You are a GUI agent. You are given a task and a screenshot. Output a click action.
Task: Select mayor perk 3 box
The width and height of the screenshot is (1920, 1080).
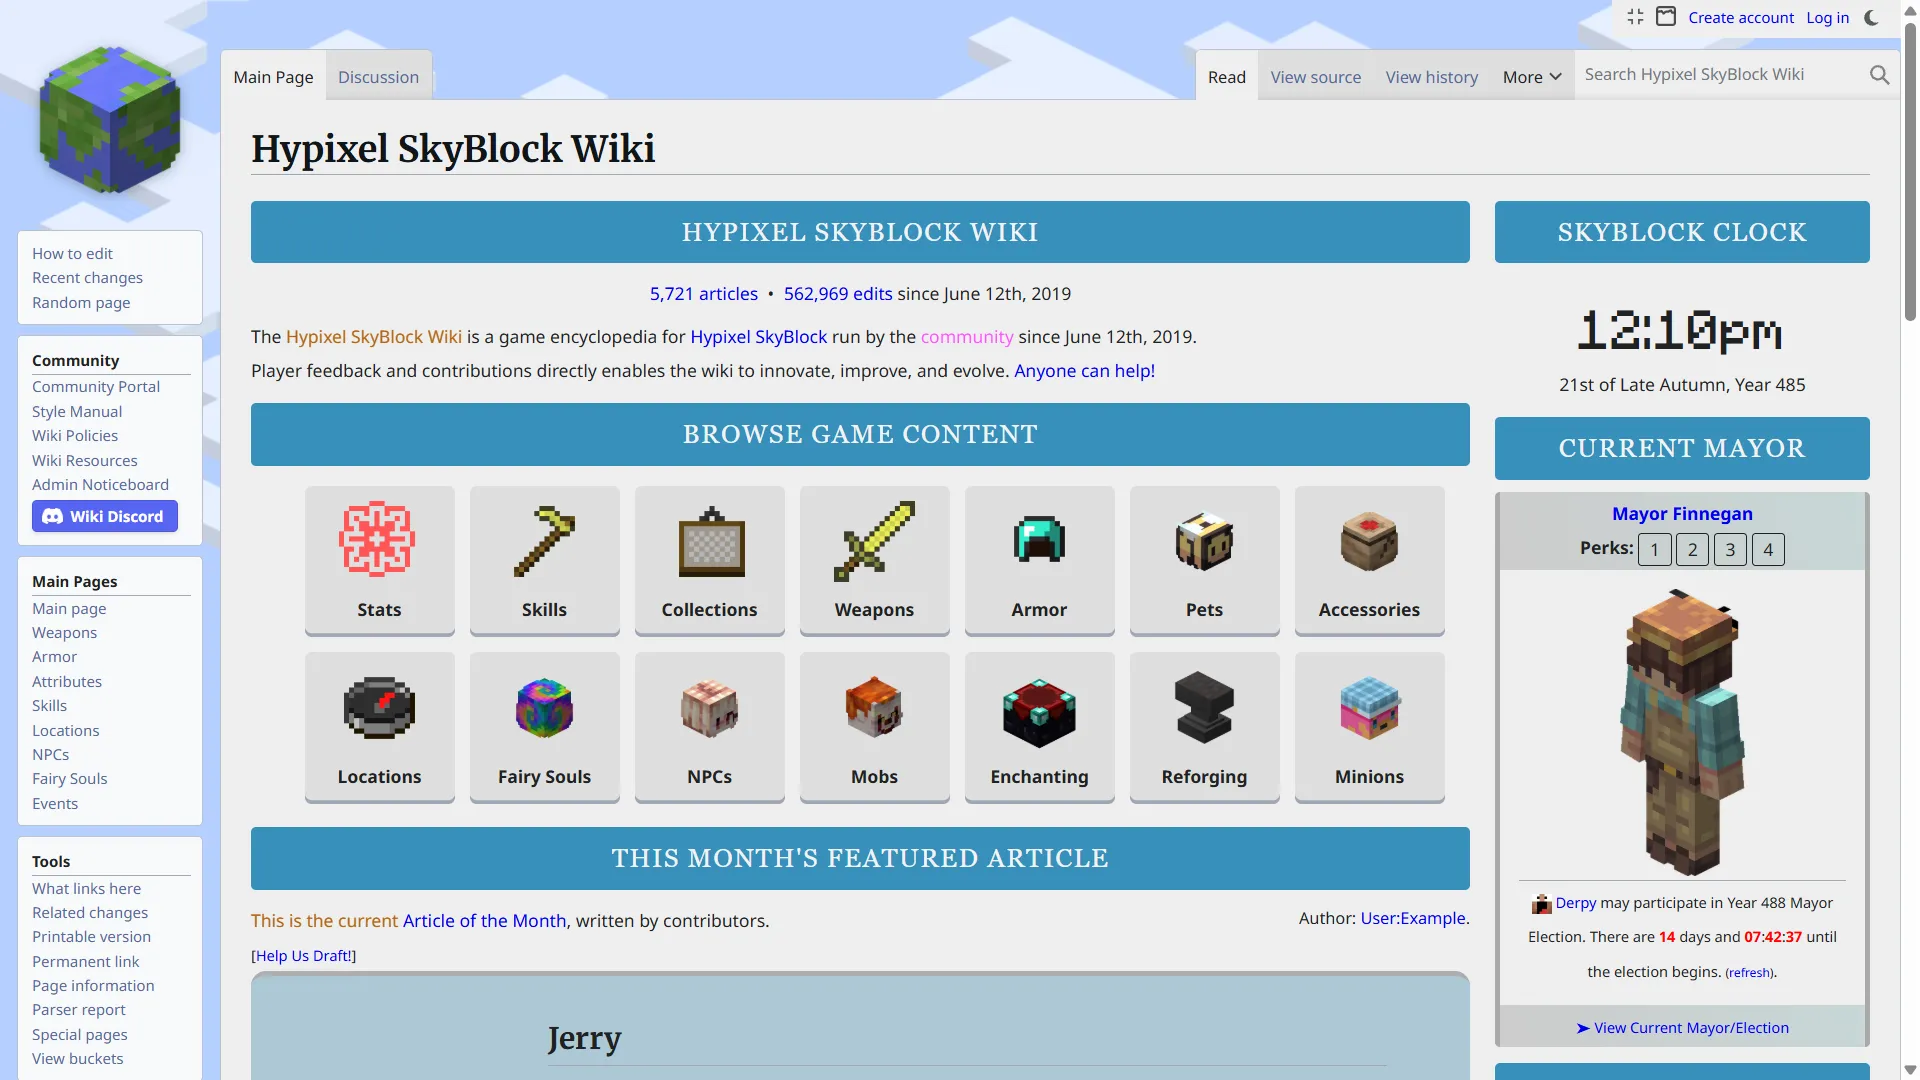coord(1731,549)
